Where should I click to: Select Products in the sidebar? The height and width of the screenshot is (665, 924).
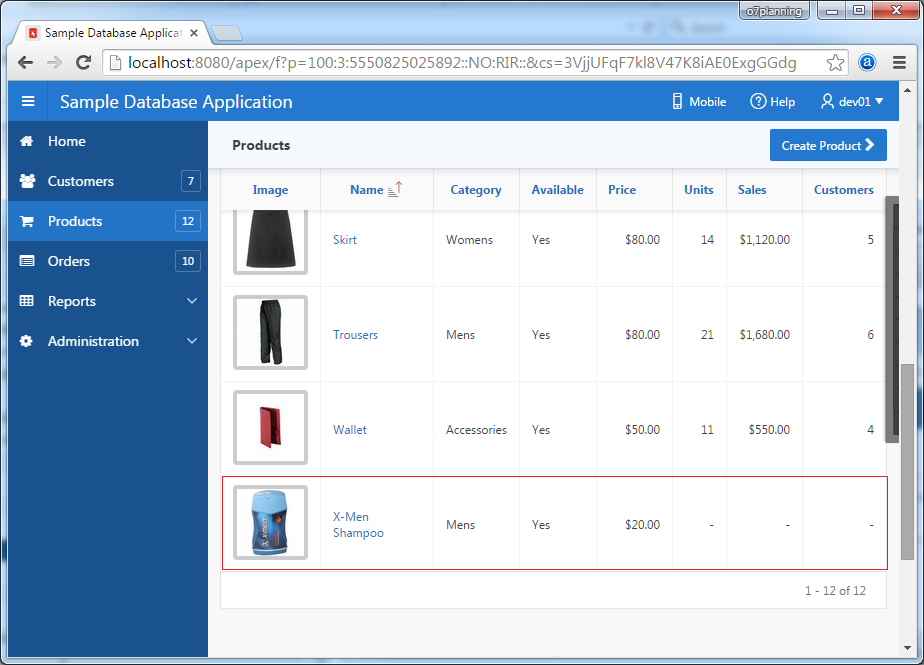coord(108,221)
